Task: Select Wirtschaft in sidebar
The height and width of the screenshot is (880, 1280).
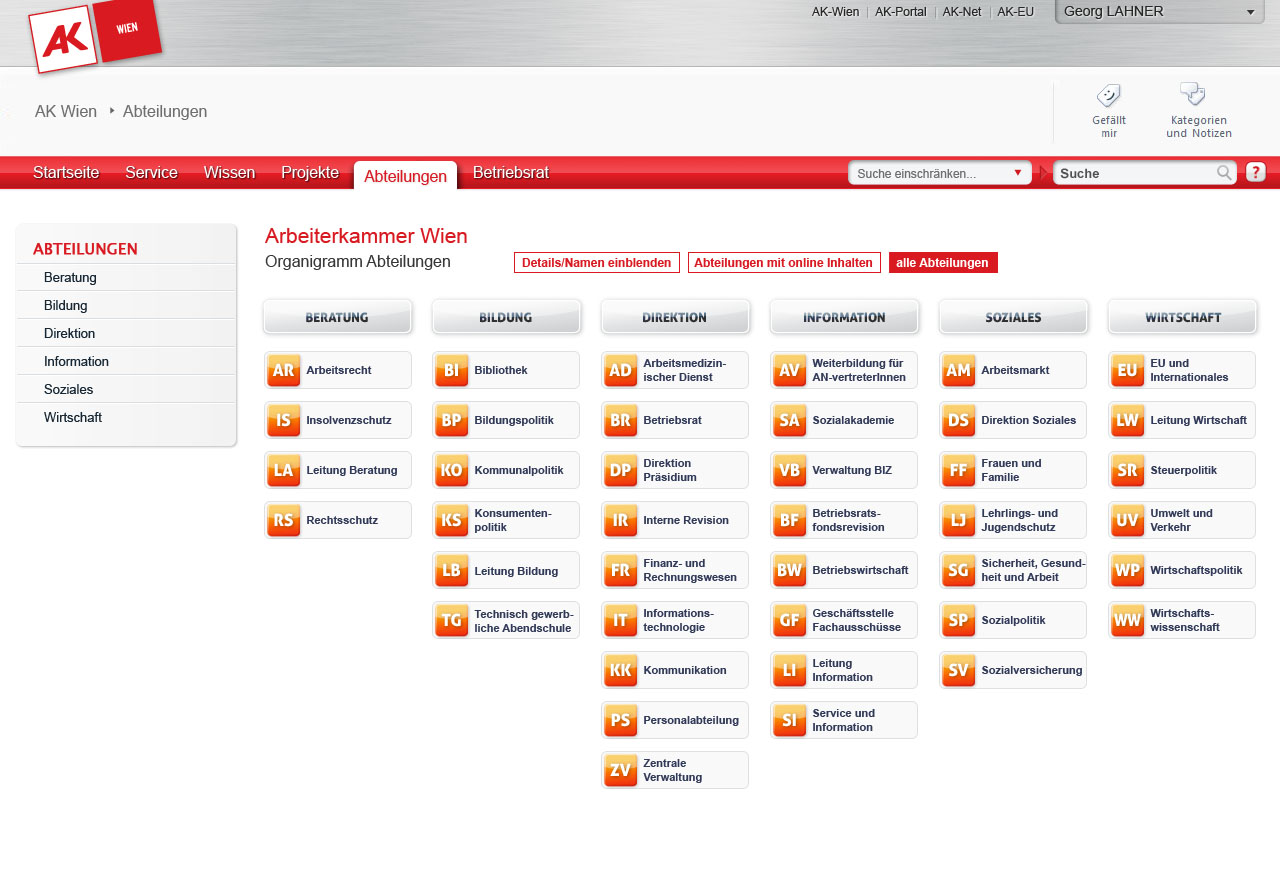Action: (126, 417)
